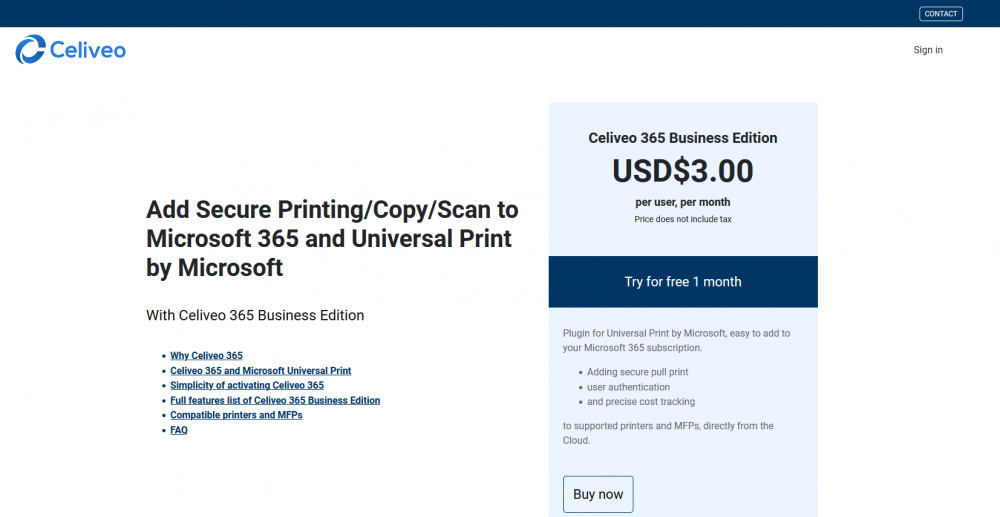Jump to the FAQ link
Image resolution: width=1000 pixels, height=517 pixels.
coord(179,430)
